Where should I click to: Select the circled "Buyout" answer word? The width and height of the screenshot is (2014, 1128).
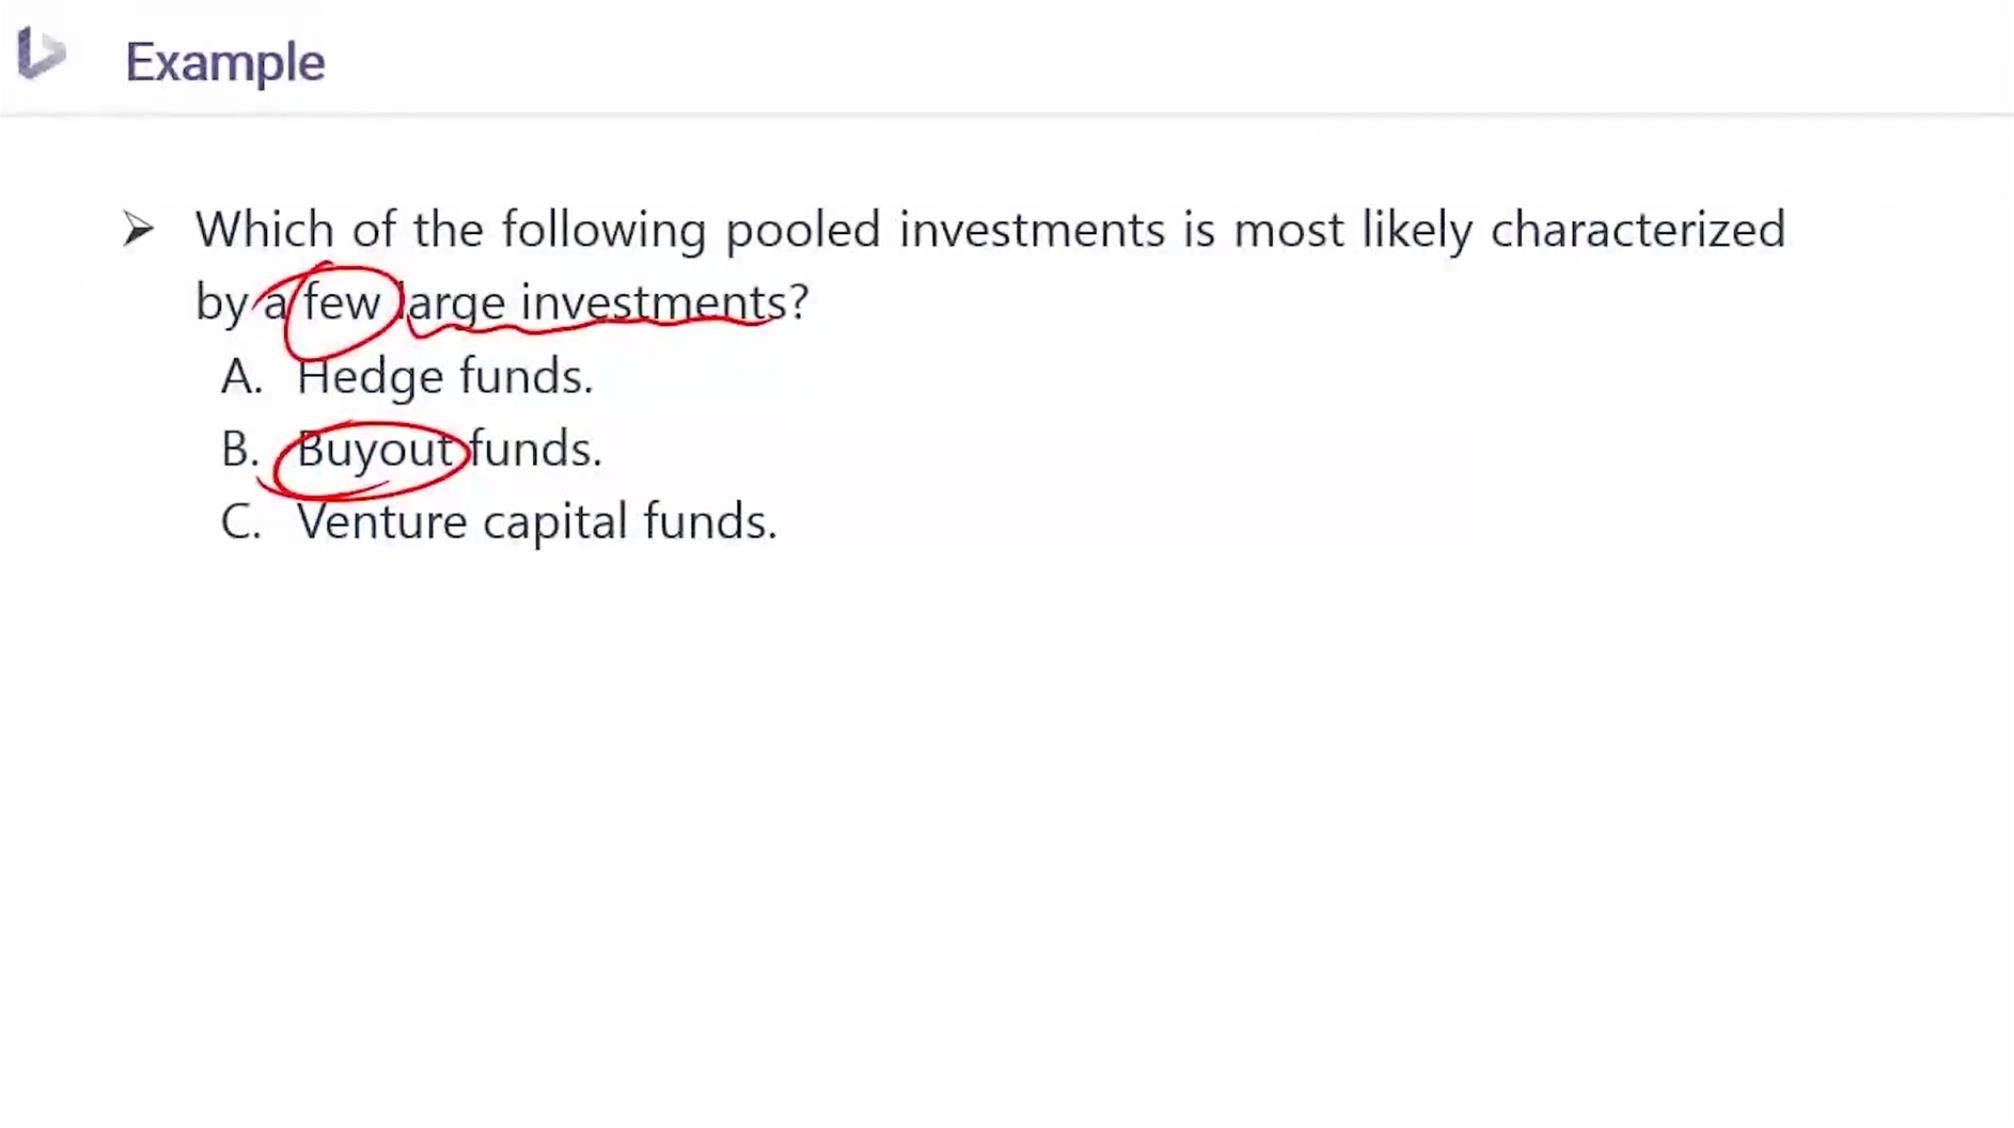(375, 450)
